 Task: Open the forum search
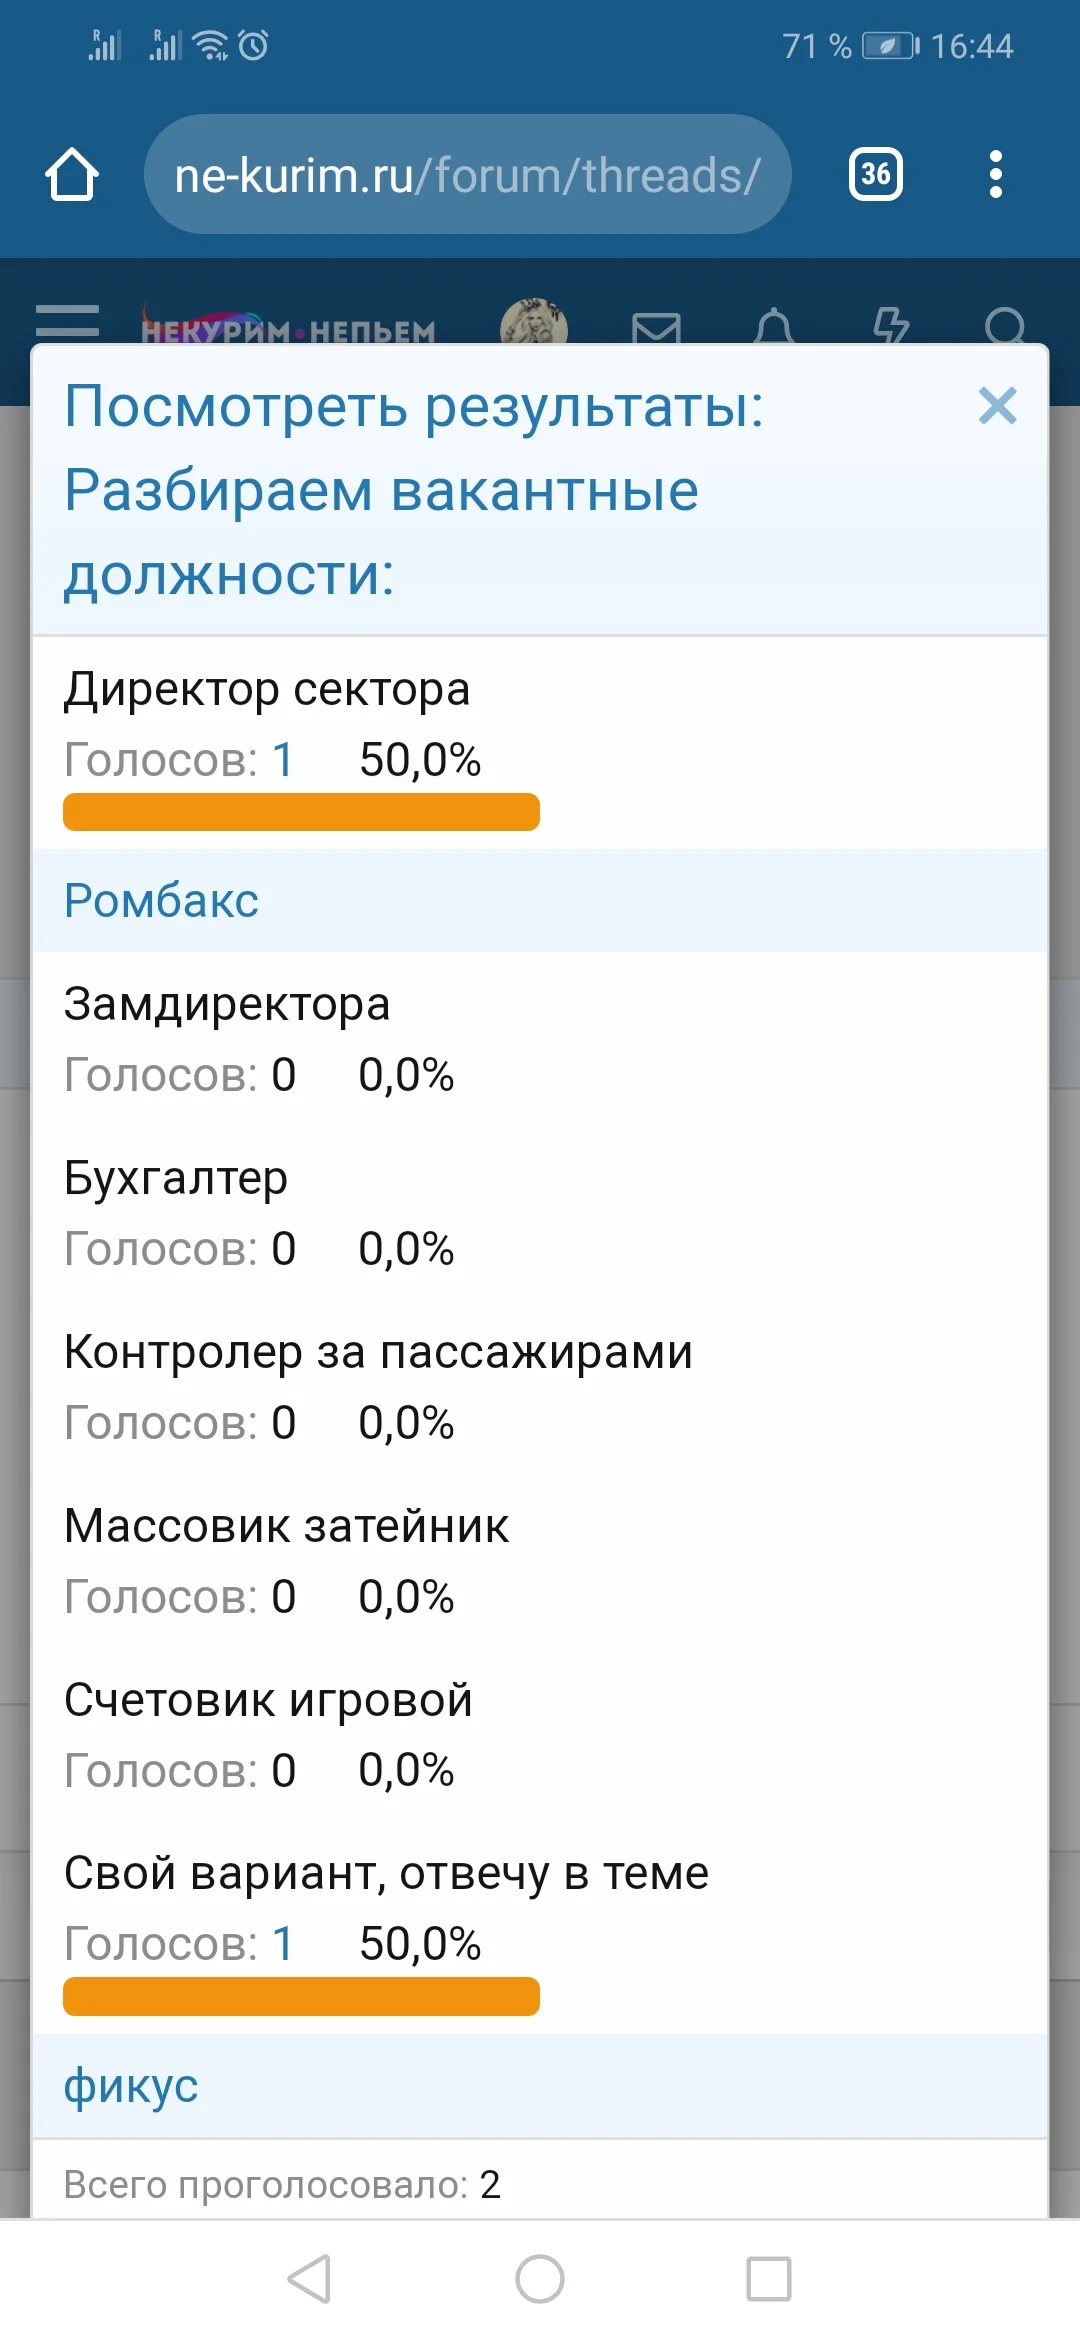[1008, 325]
